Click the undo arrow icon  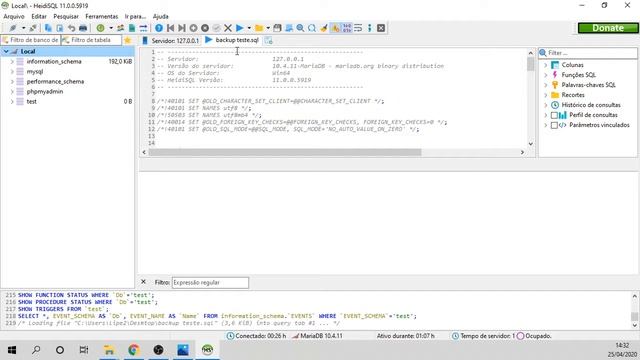(x=71, y=28)
